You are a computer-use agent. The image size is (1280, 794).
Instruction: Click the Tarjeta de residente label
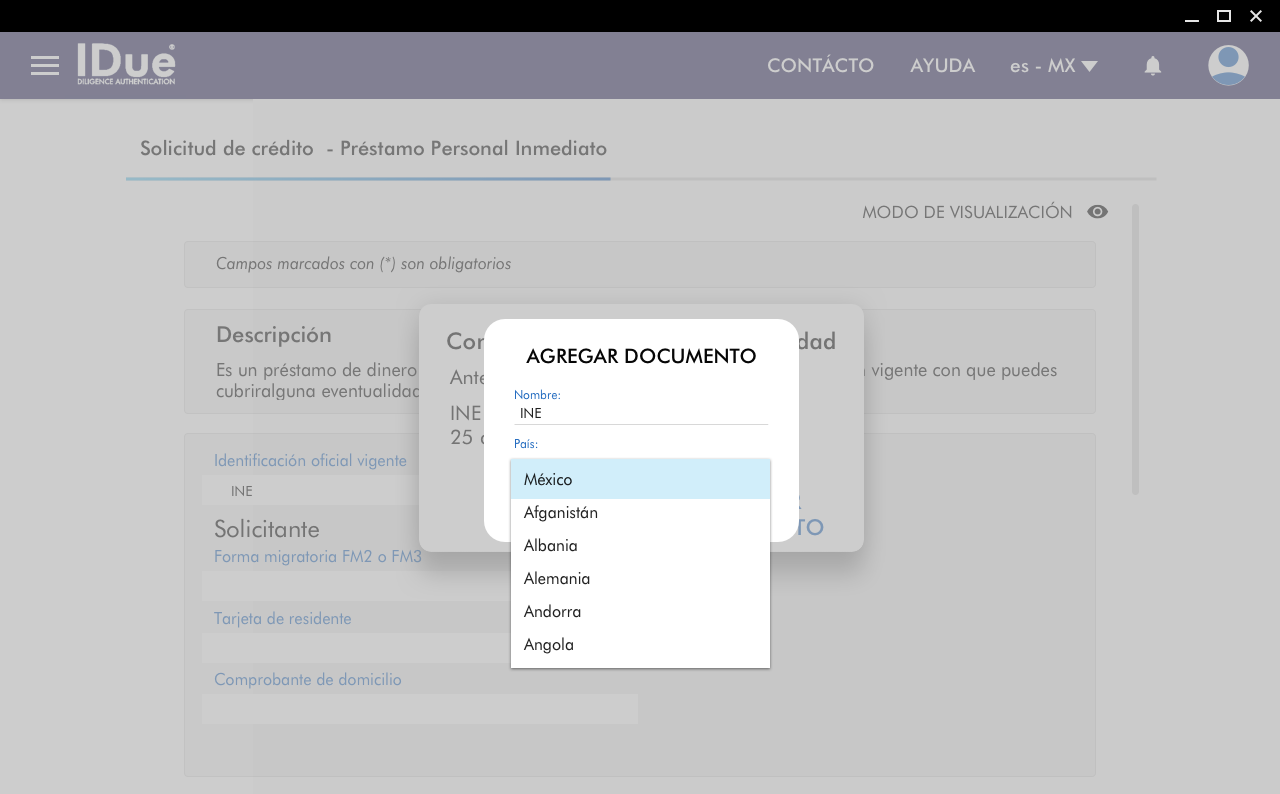tap(283, 619)
